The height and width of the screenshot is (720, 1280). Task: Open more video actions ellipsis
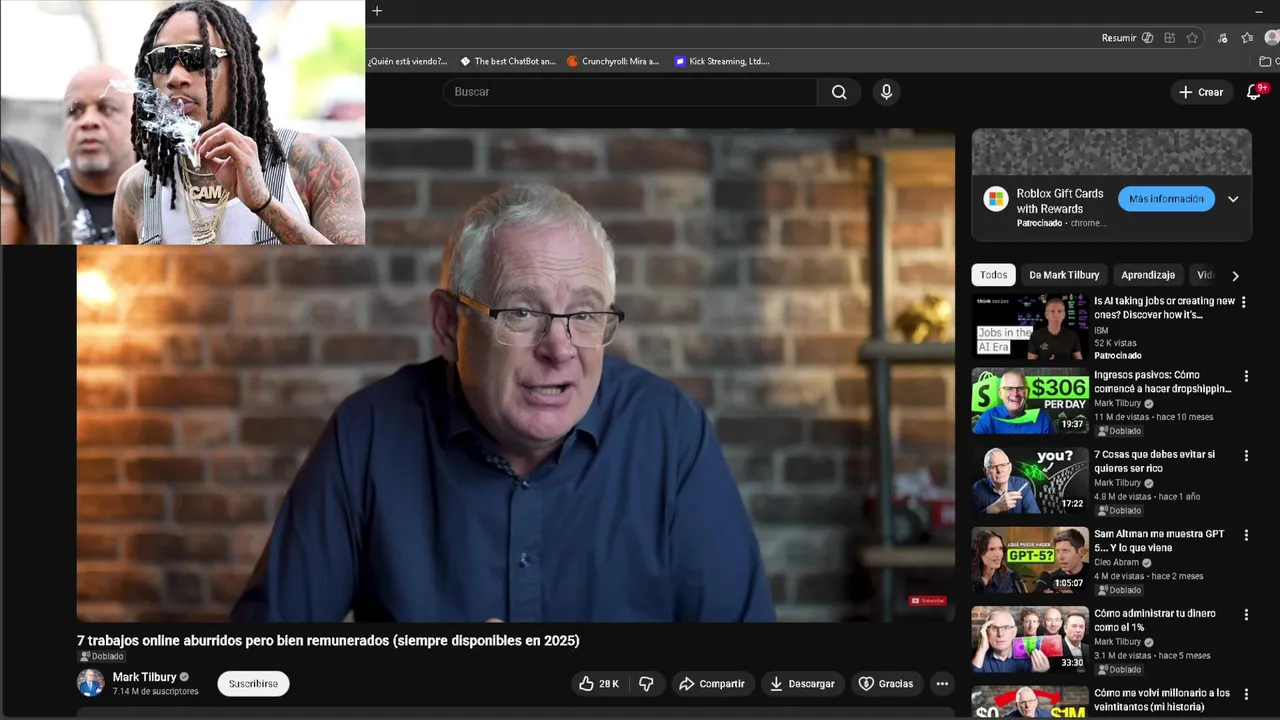941,684
